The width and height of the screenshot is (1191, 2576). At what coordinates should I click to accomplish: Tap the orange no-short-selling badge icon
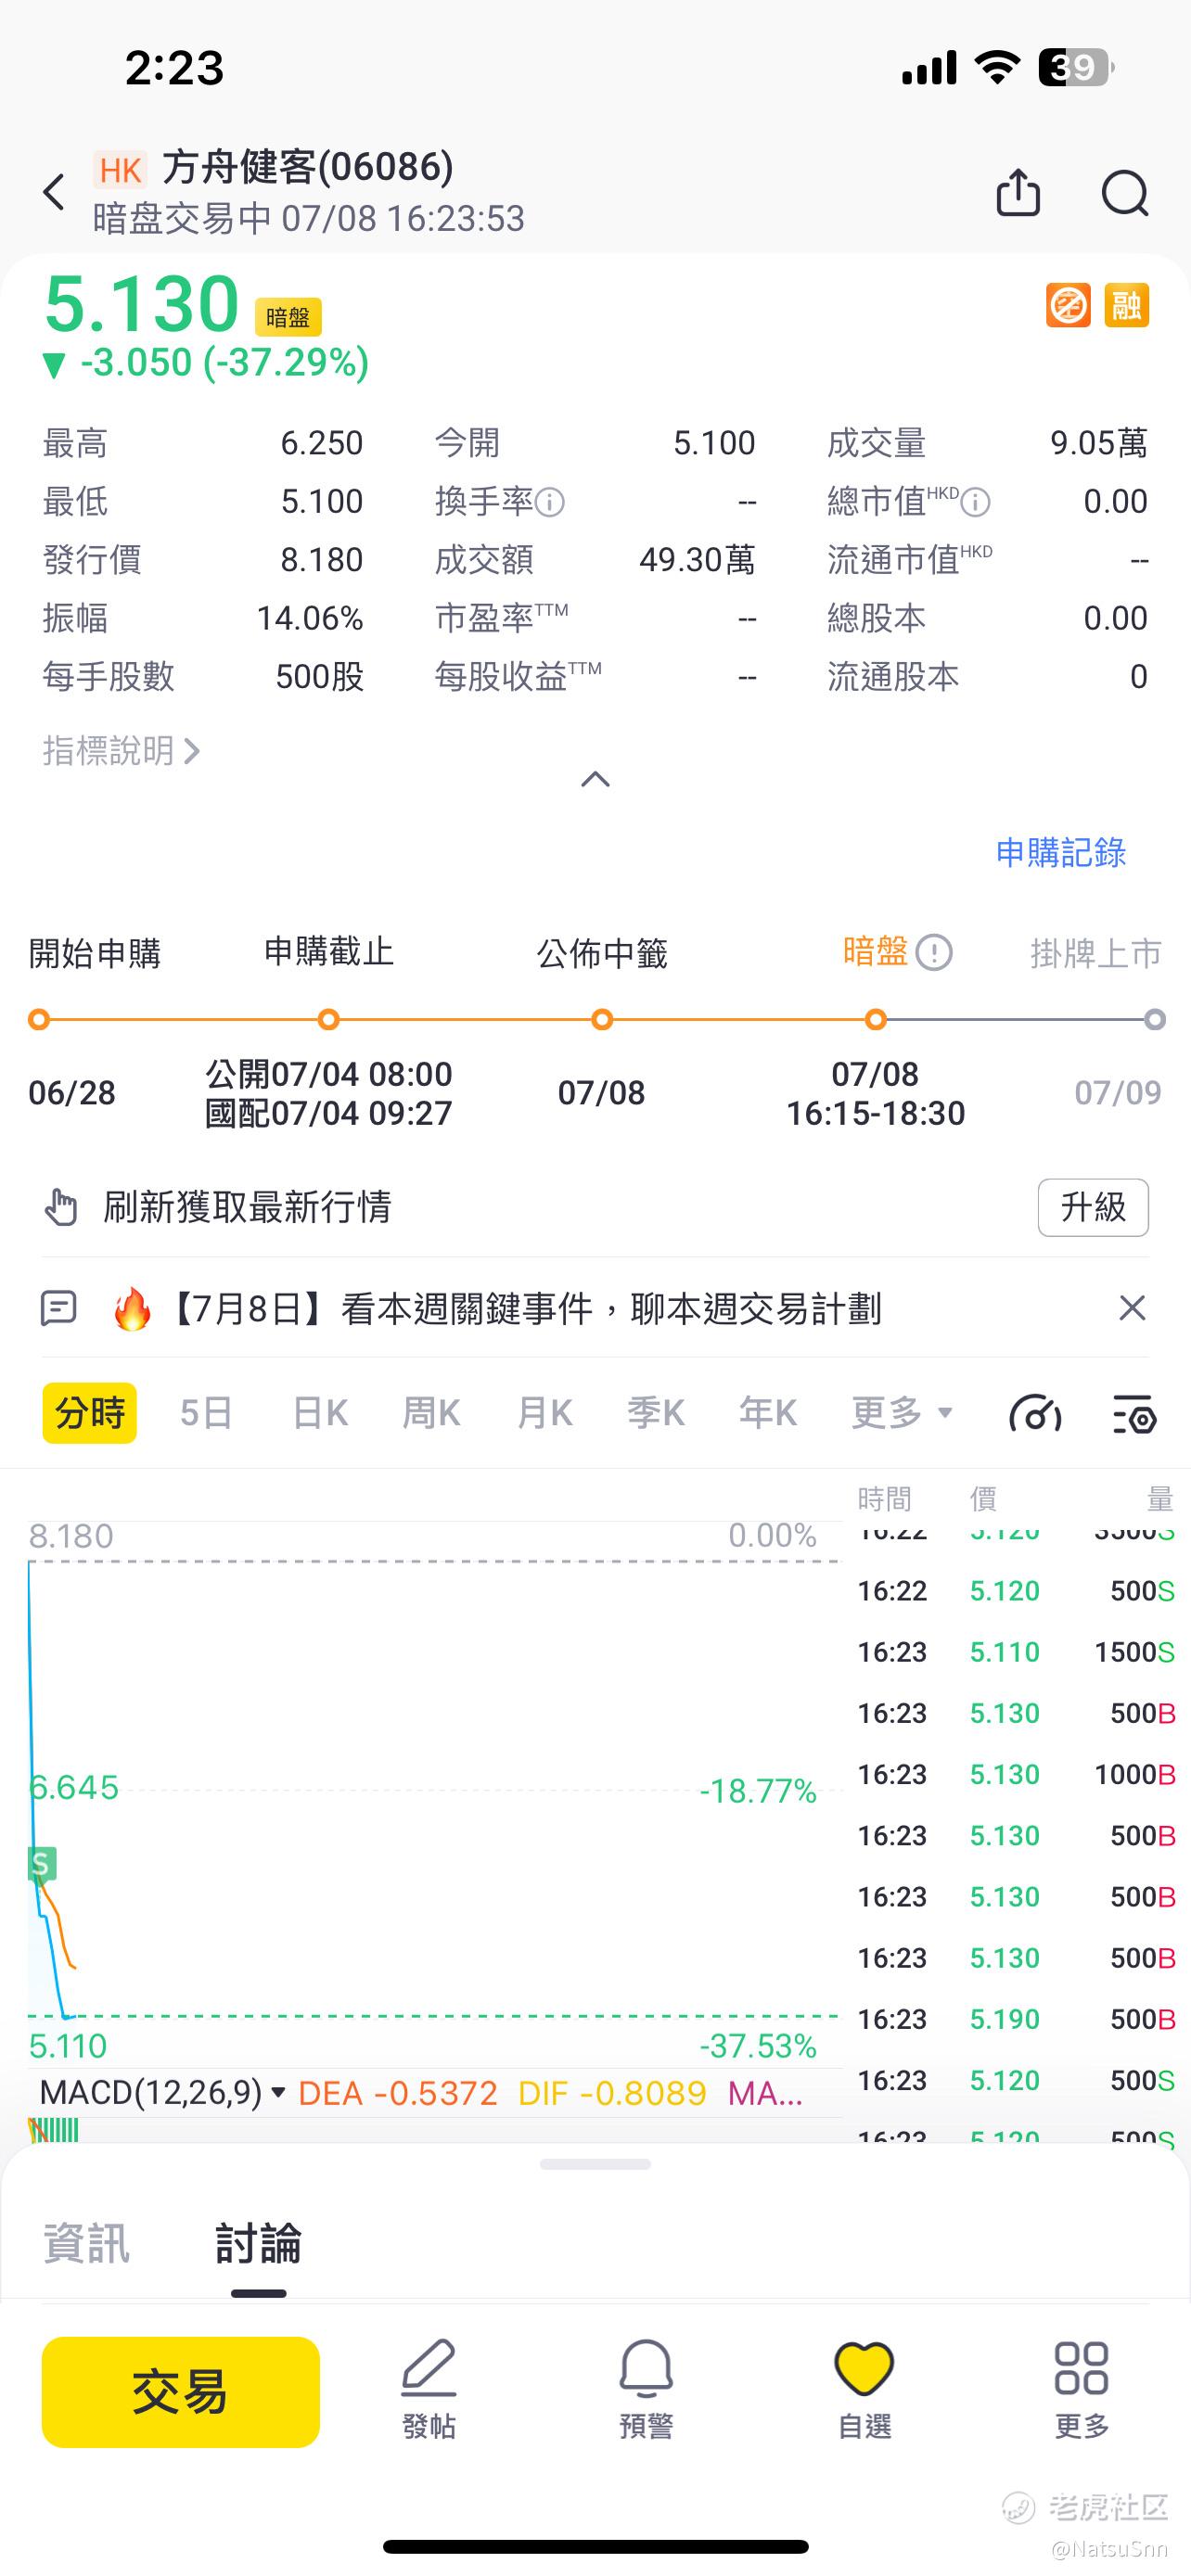[x=1068, y=305]
